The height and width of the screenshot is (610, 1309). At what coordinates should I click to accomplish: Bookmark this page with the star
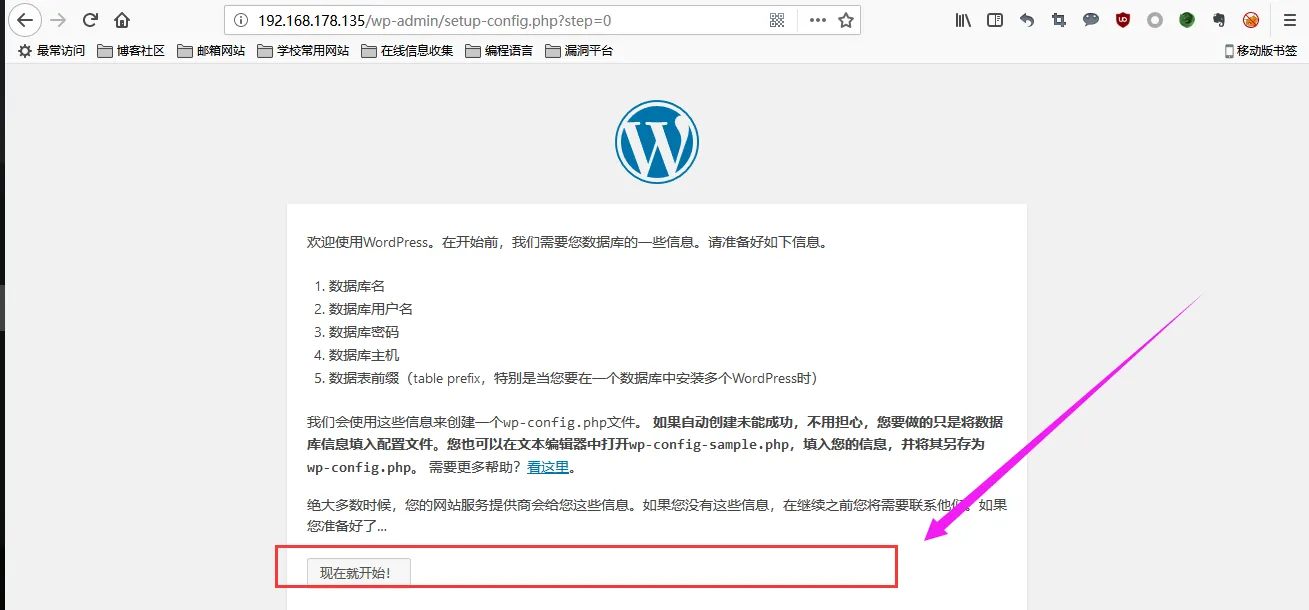846,20
